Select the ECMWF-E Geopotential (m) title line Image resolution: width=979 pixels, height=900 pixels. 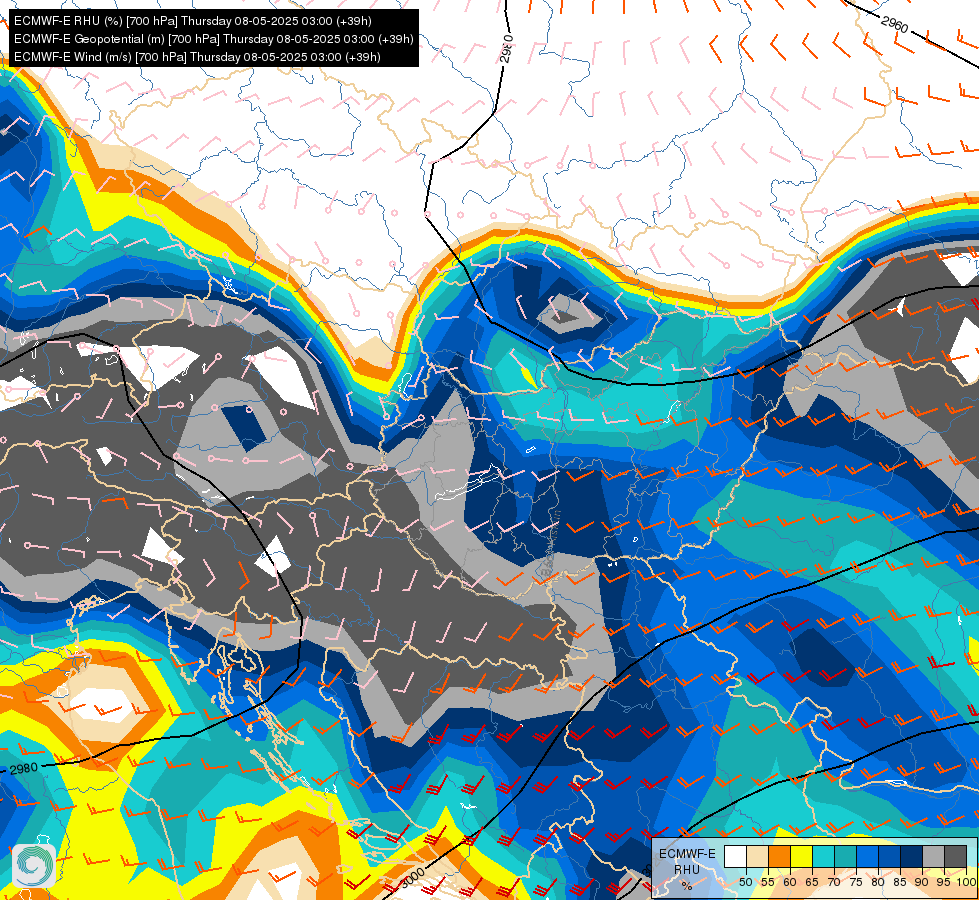214,39
